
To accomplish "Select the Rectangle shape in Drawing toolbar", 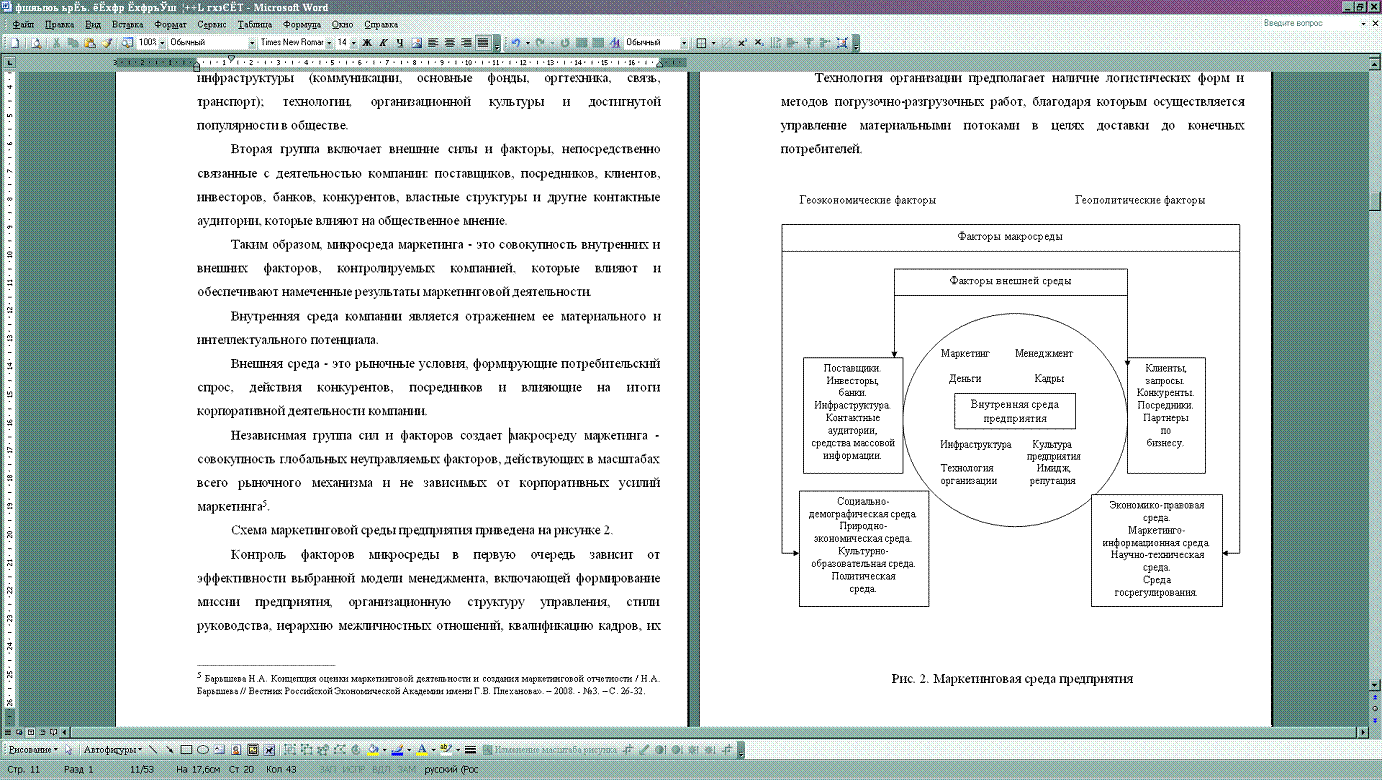I will (186, 749).
